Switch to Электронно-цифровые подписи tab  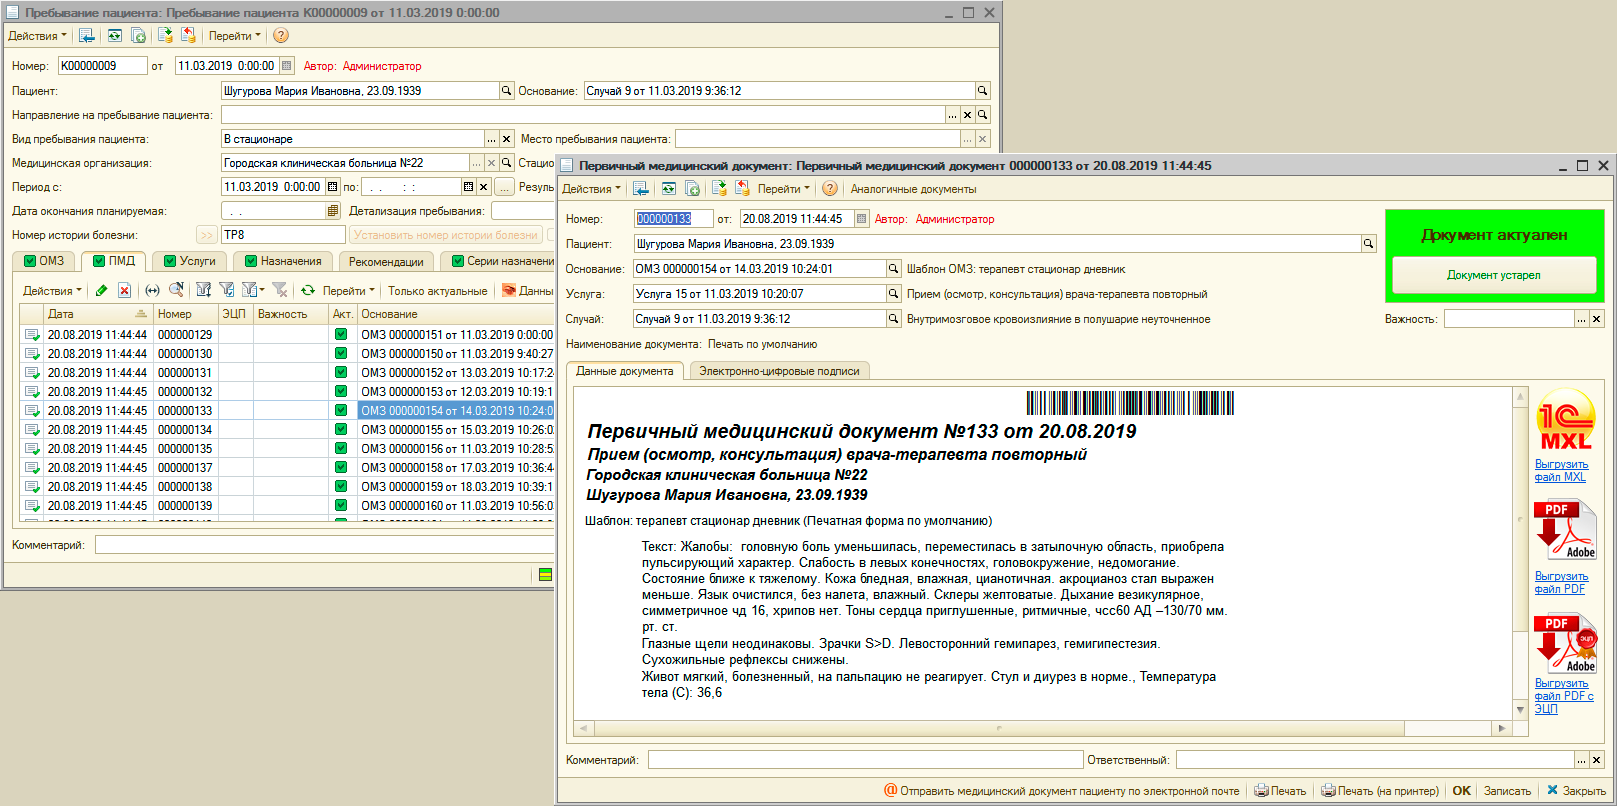coord(779,371)
